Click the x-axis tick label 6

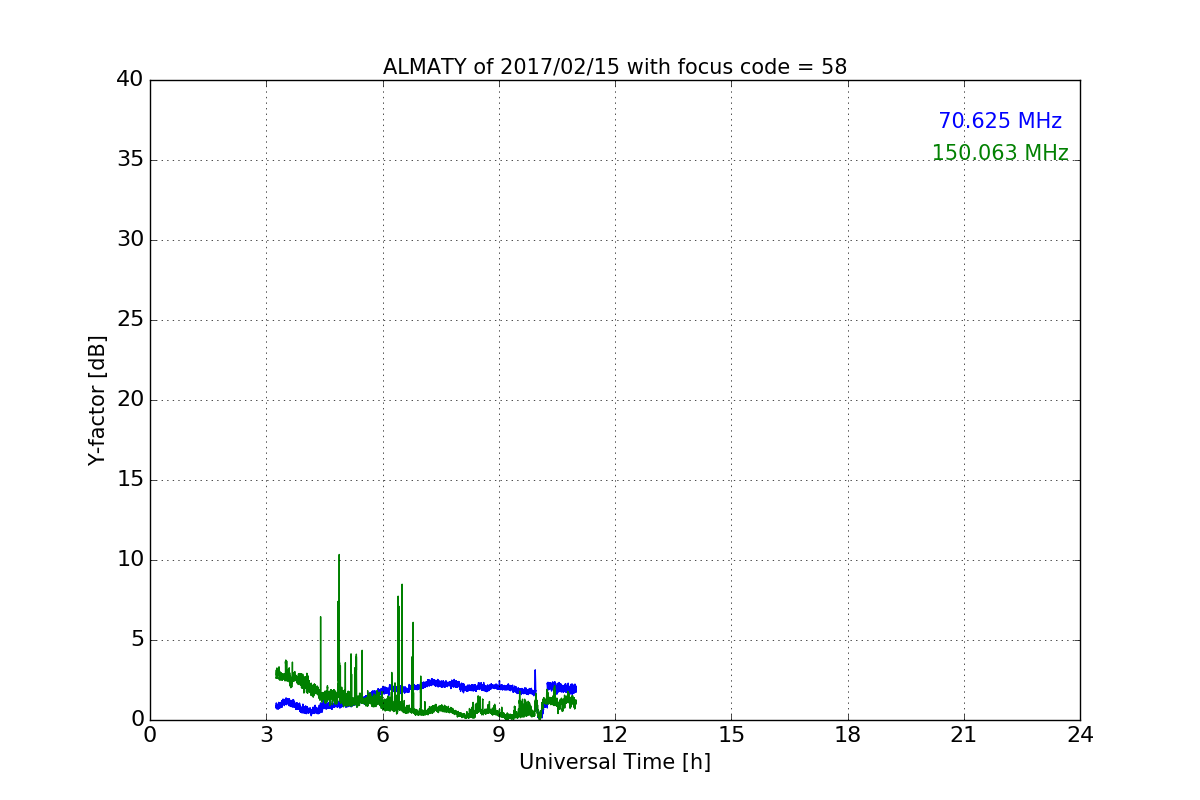click(383, 734)
